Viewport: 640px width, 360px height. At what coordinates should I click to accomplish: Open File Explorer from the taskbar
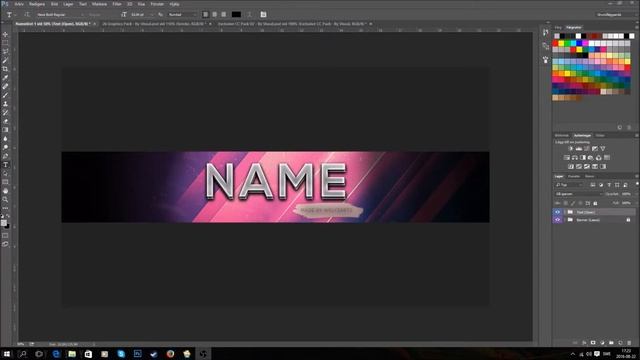tap(72, 353)
